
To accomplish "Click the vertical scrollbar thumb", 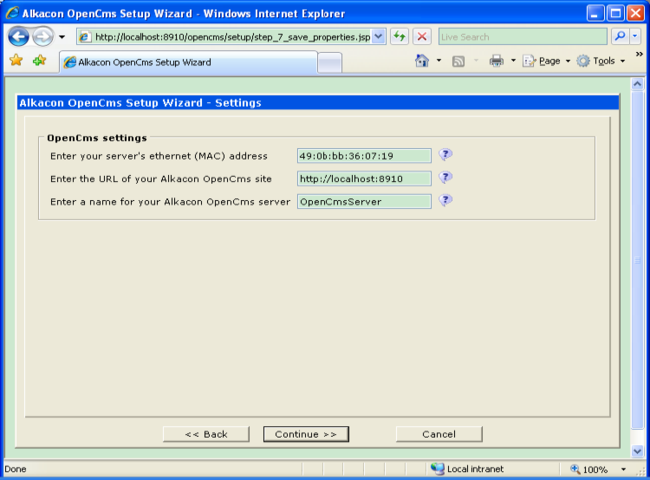I will 637,261.
